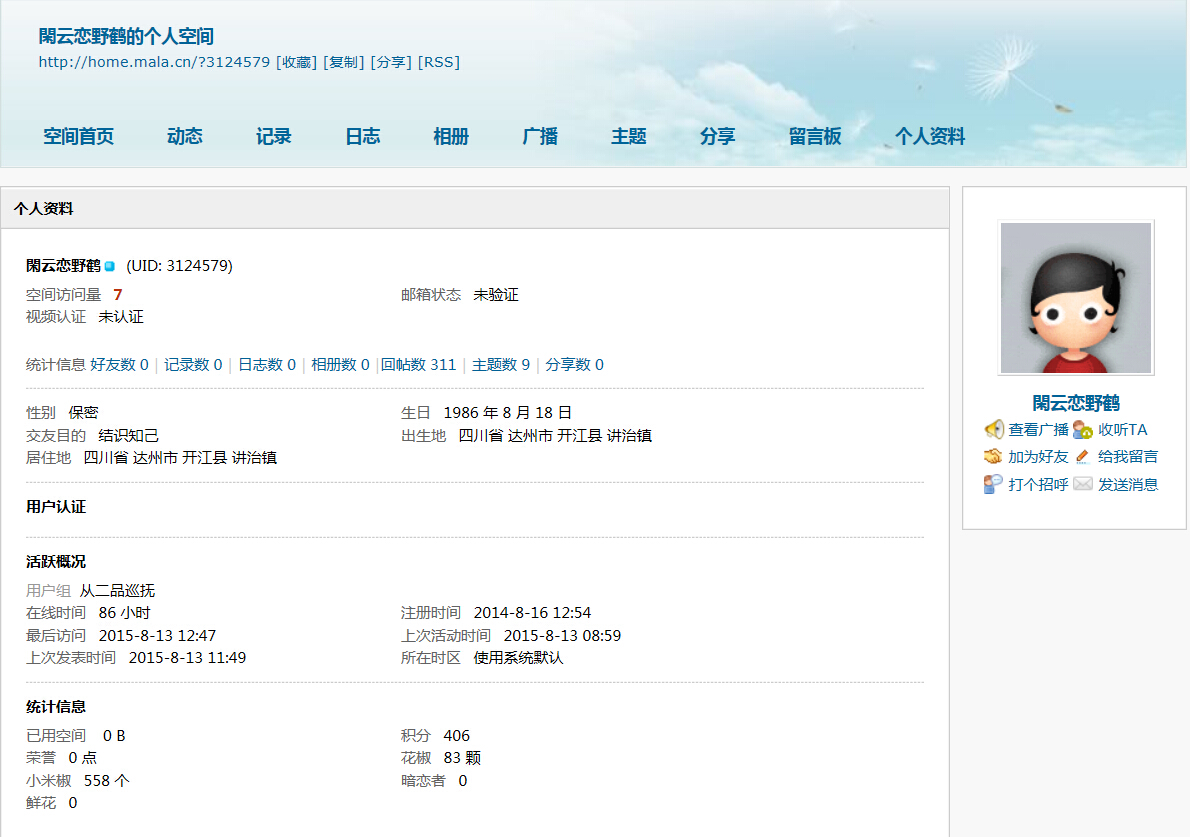Click the 打个招呼 greeting icon

coord(993,484)
